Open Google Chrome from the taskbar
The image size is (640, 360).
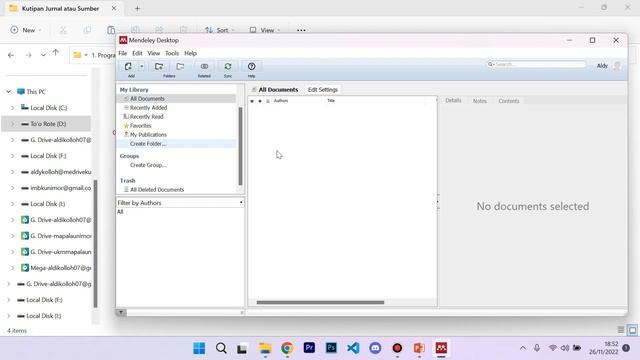[x=287, y=348]
